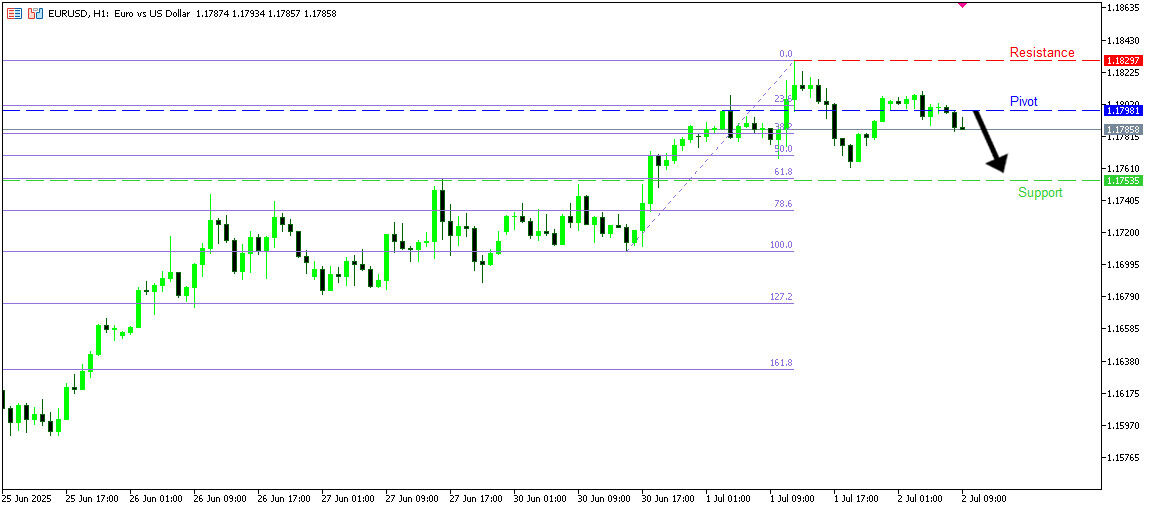This screenshot has height=510, width=1154.
Task: Click the red list icon beside the chart title
Action: (15, 14)
